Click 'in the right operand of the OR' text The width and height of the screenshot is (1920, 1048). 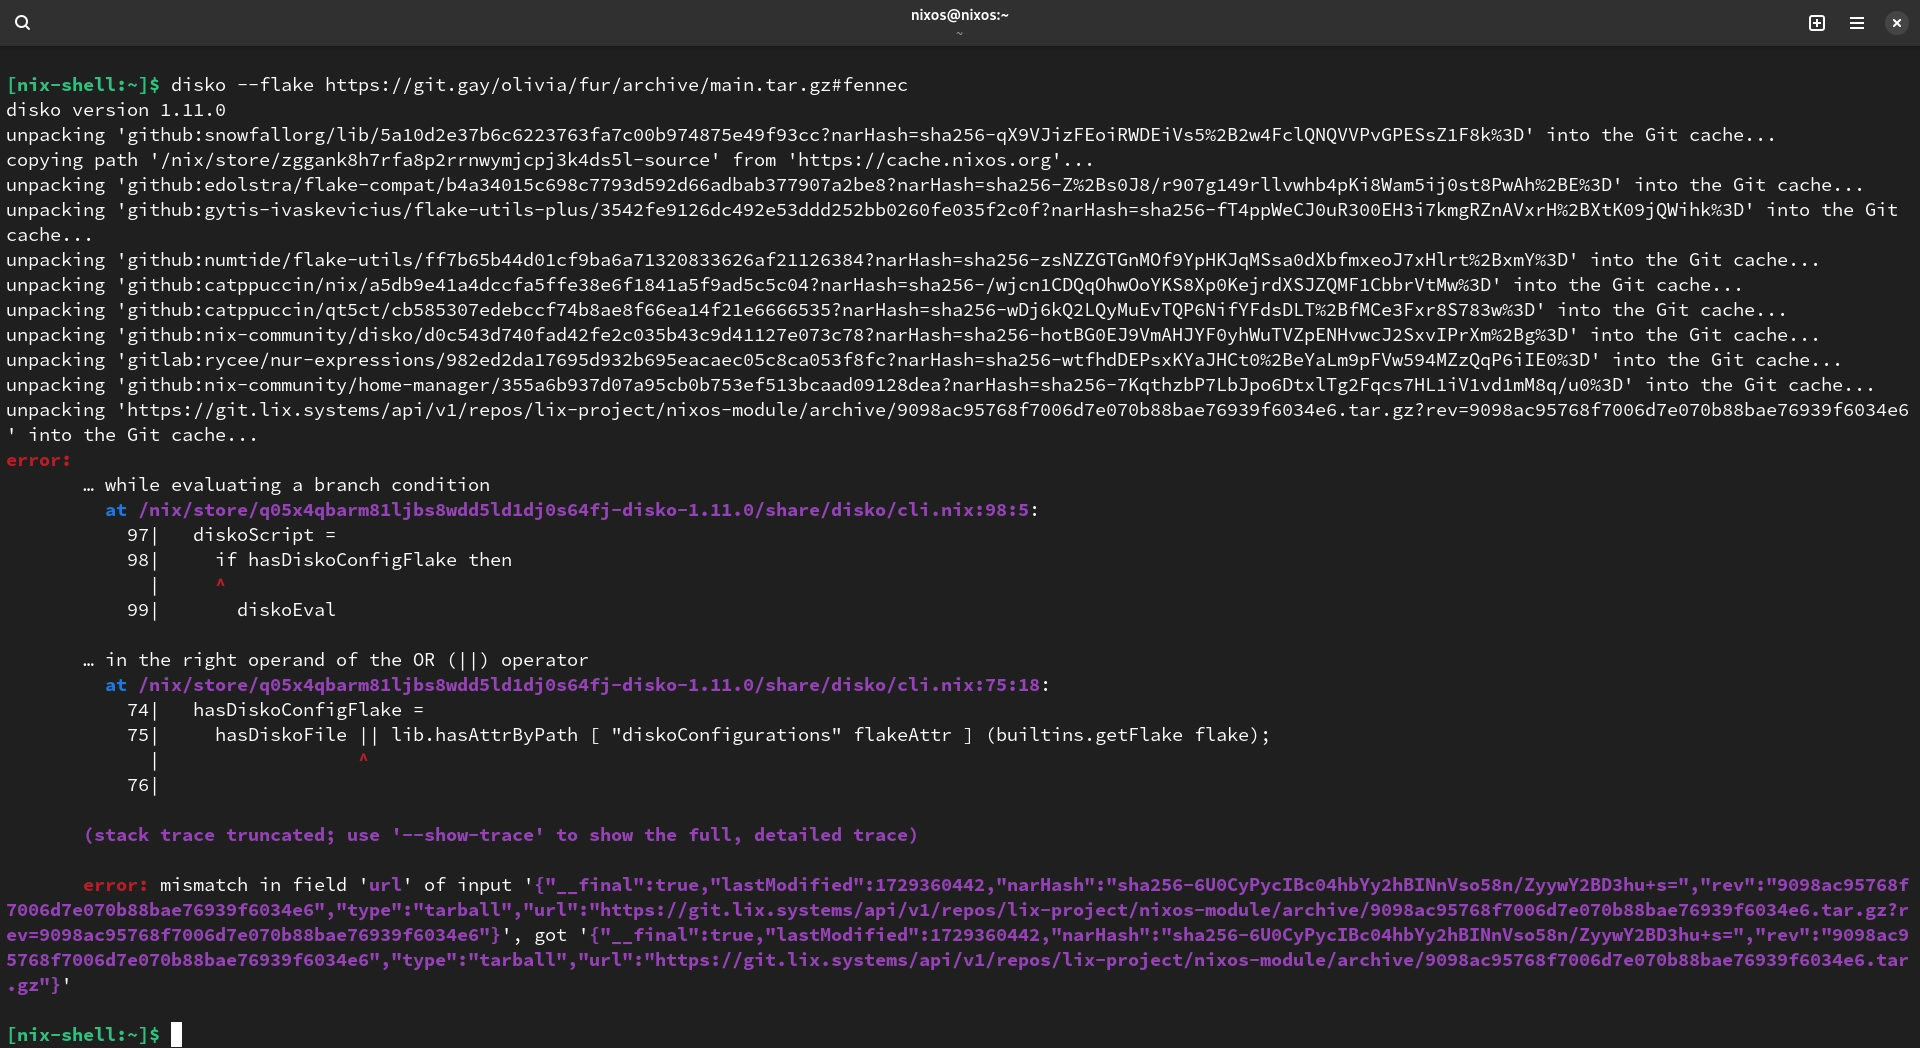click(x=270, y=660)
